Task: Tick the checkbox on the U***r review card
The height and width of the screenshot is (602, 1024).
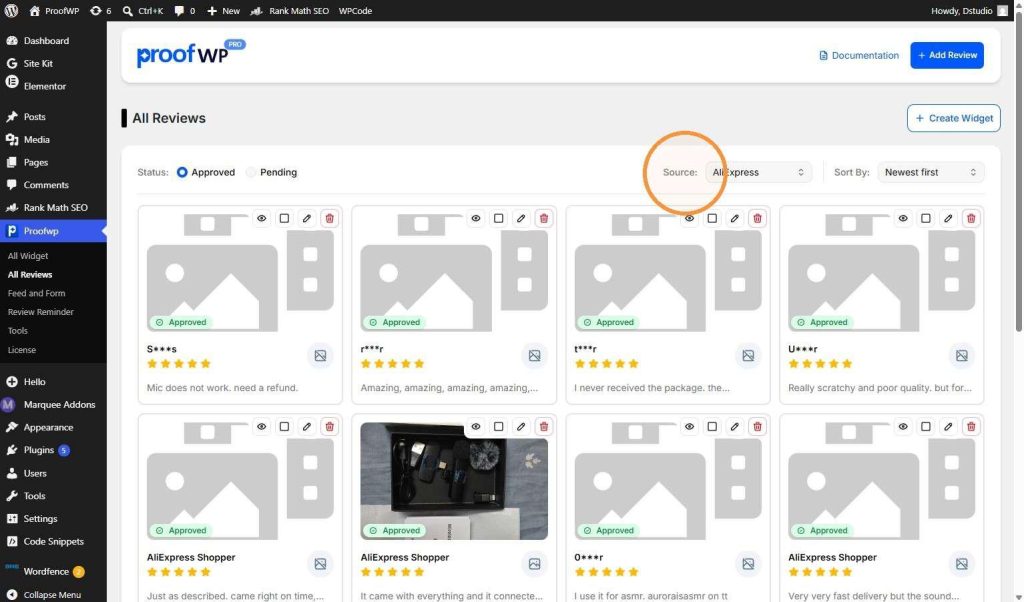Action: [925, 218]
